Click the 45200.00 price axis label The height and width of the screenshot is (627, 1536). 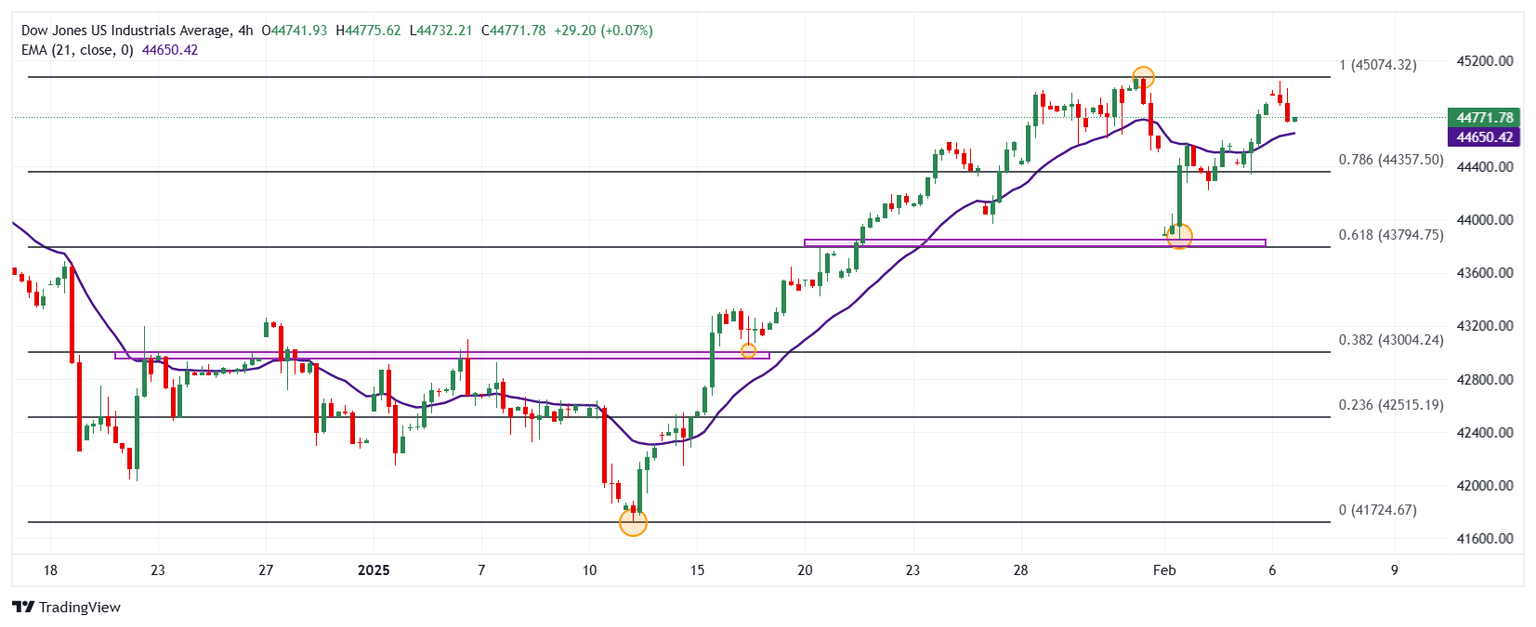coord(1483,61)
